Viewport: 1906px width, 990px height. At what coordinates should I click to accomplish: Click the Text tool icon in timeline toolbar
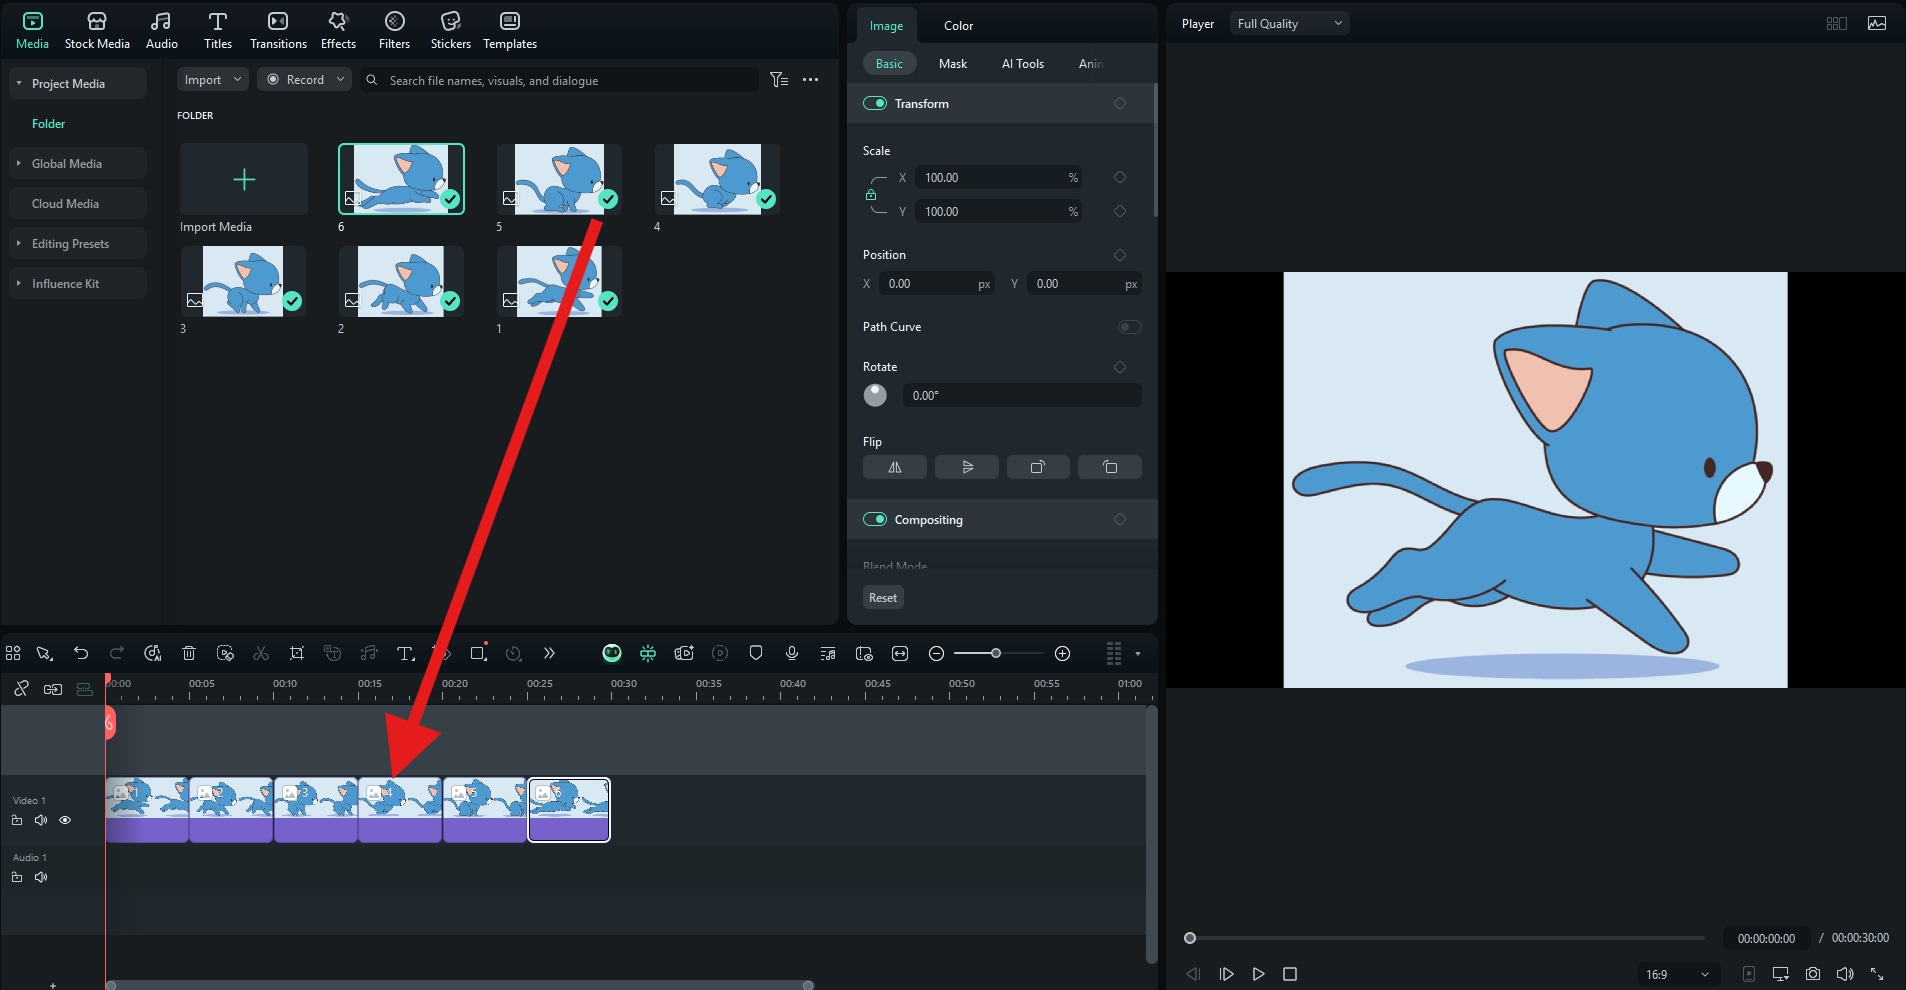click(x=405, y=653)
